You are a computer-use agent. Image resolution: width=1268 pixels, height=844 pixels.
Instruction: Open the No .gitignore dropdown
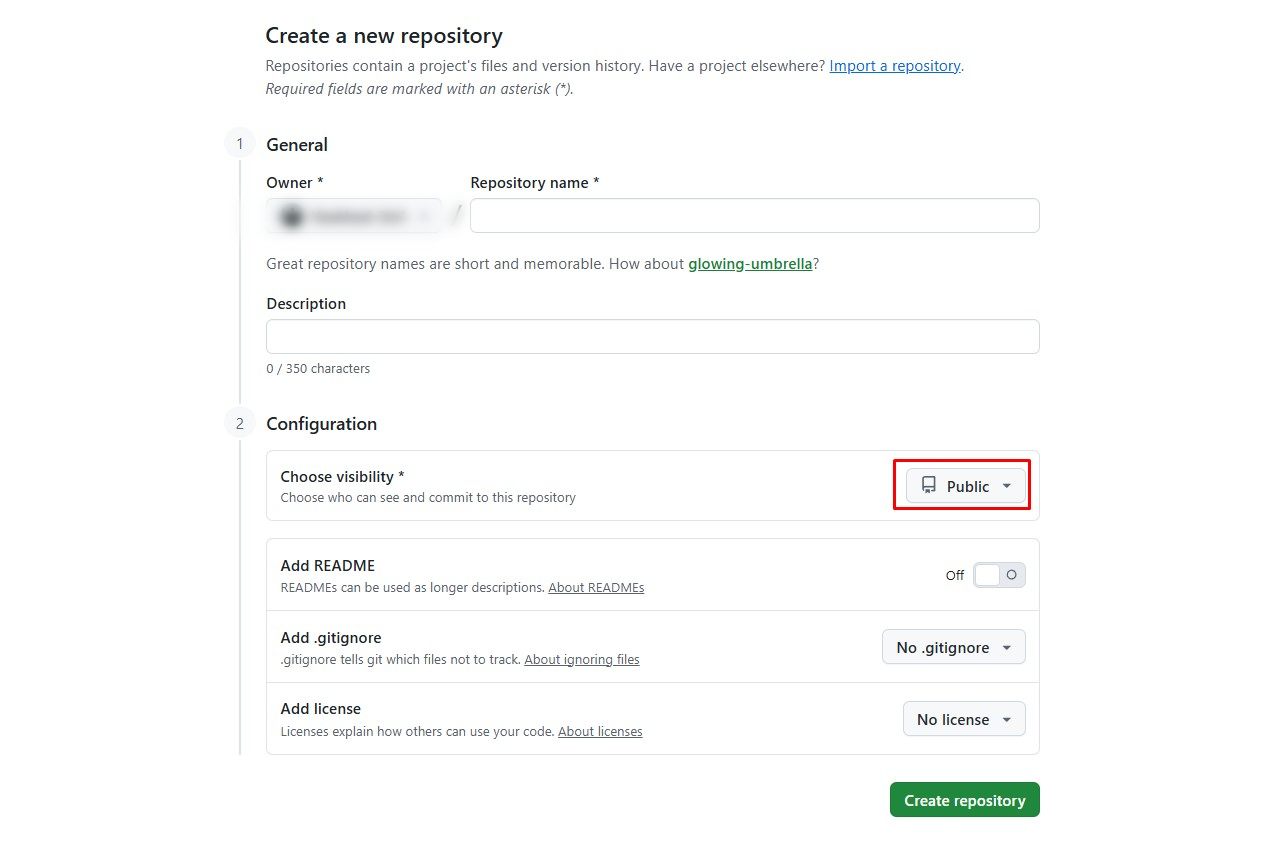point(953,647)
